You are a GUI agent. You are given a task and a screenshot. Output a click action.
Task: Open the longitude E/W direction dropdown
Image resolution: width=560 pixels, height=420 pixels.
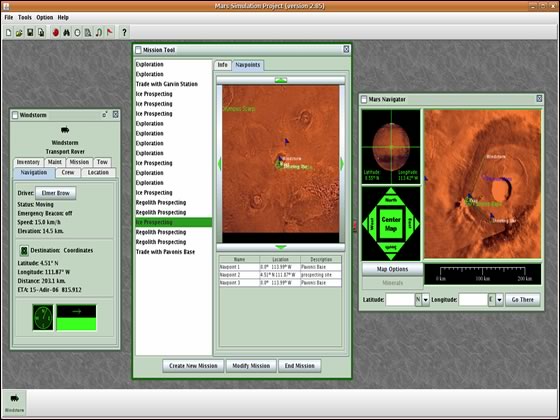click(499, 300)
